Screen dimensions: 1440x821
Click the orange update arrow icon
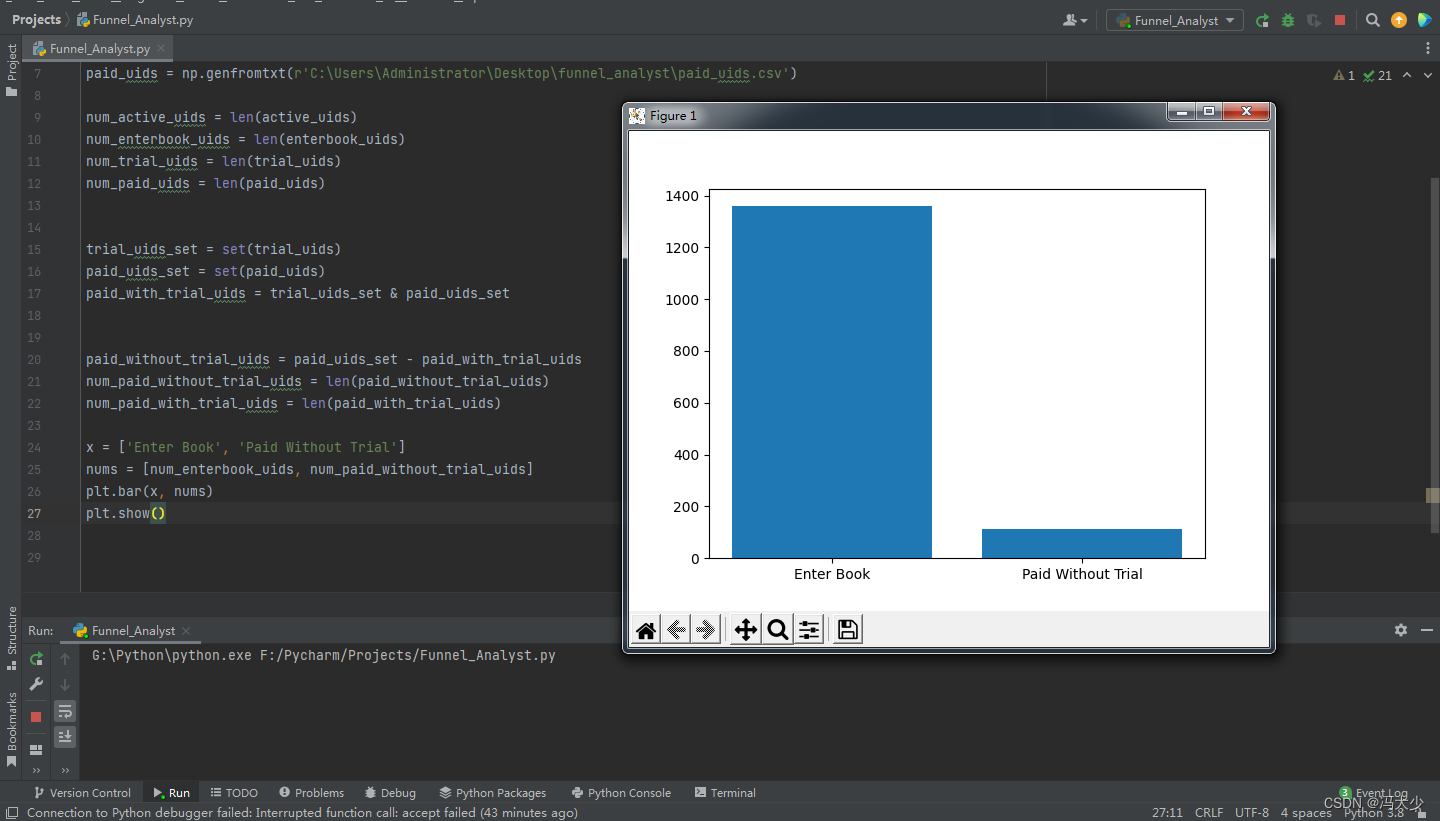(1399, 20)
